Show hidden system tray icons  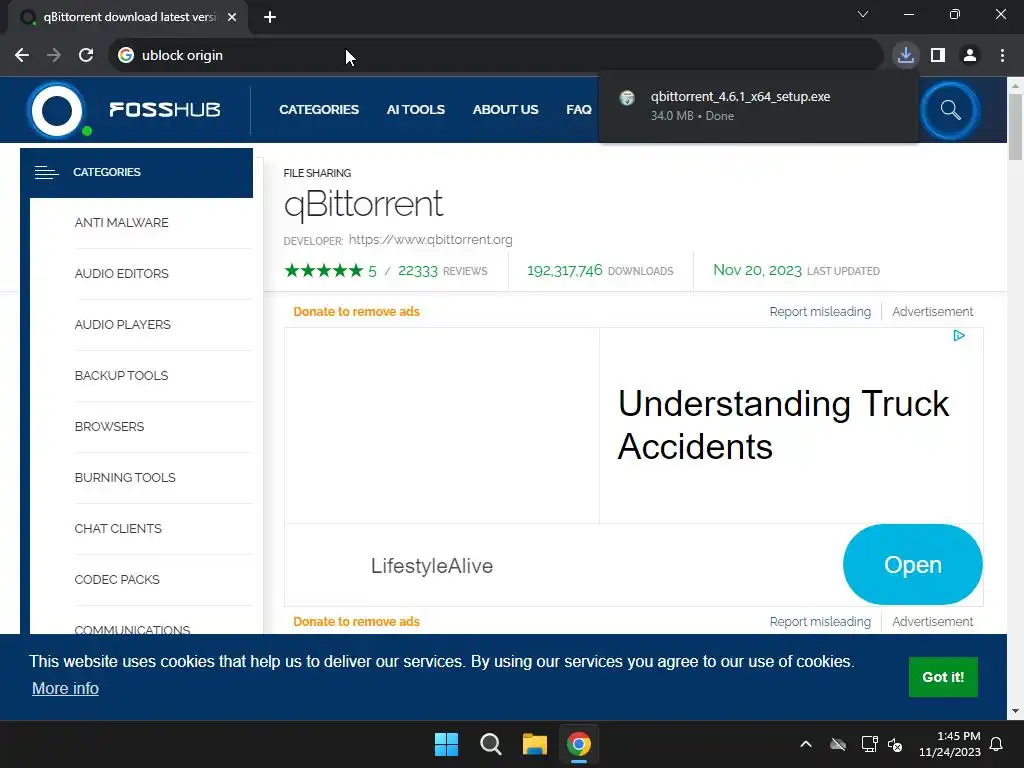pos(806,744)
